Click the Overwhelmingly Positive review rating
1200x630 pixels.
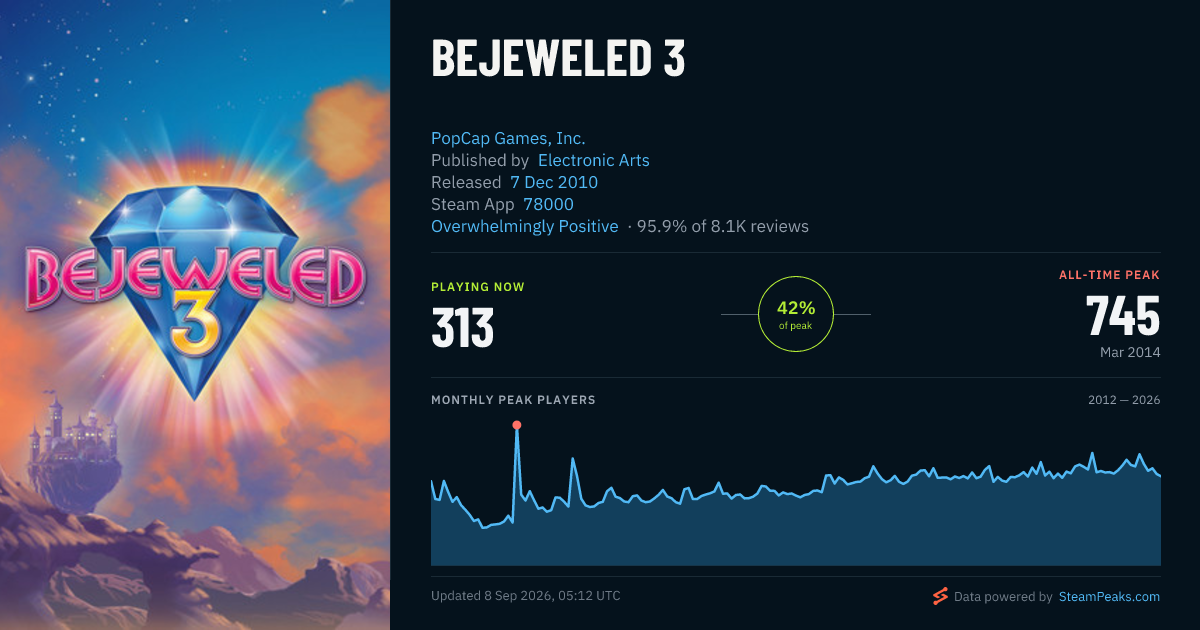pyautogui.click(x=525, y=226)
